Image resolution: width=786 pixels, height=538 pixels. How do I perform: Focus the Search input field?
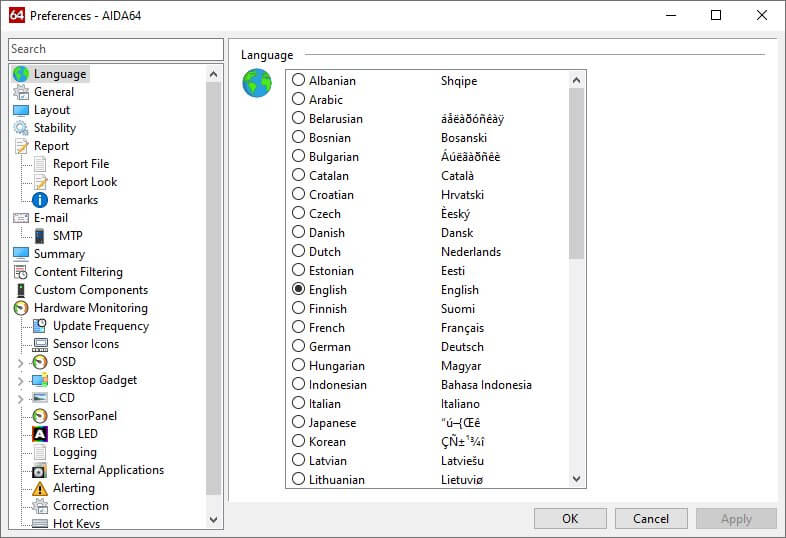(116, 49)
